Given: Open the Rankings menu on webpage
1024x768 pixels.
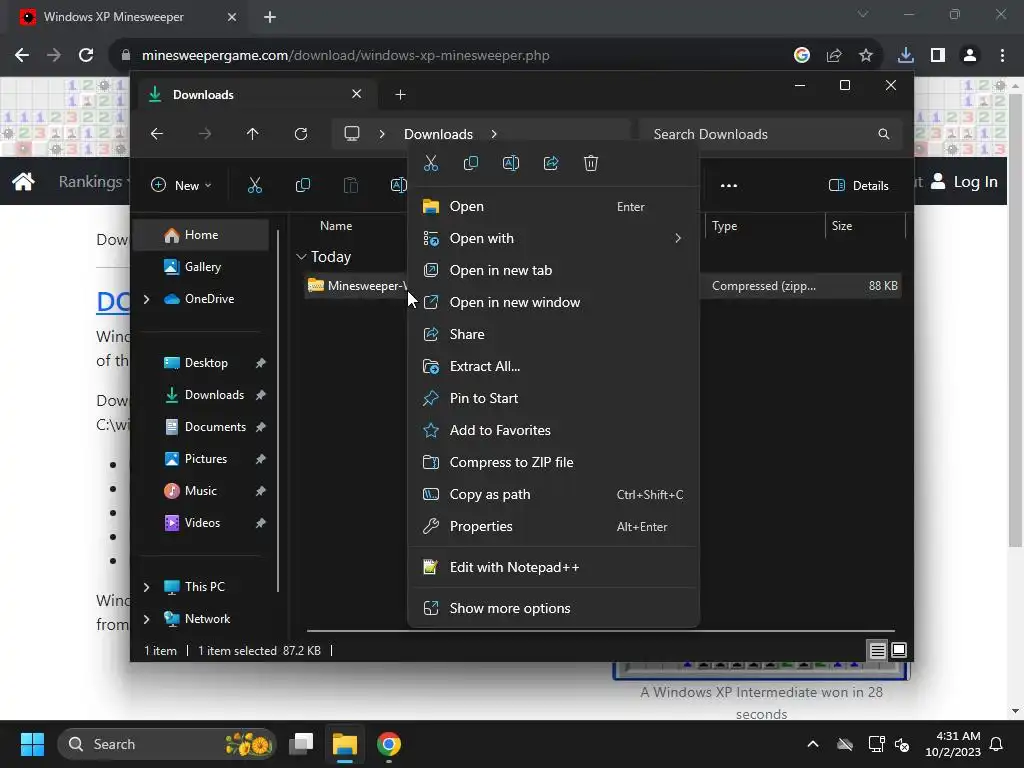Looking at the screenshot, I should pyautogui.click(x=91, y=182).
